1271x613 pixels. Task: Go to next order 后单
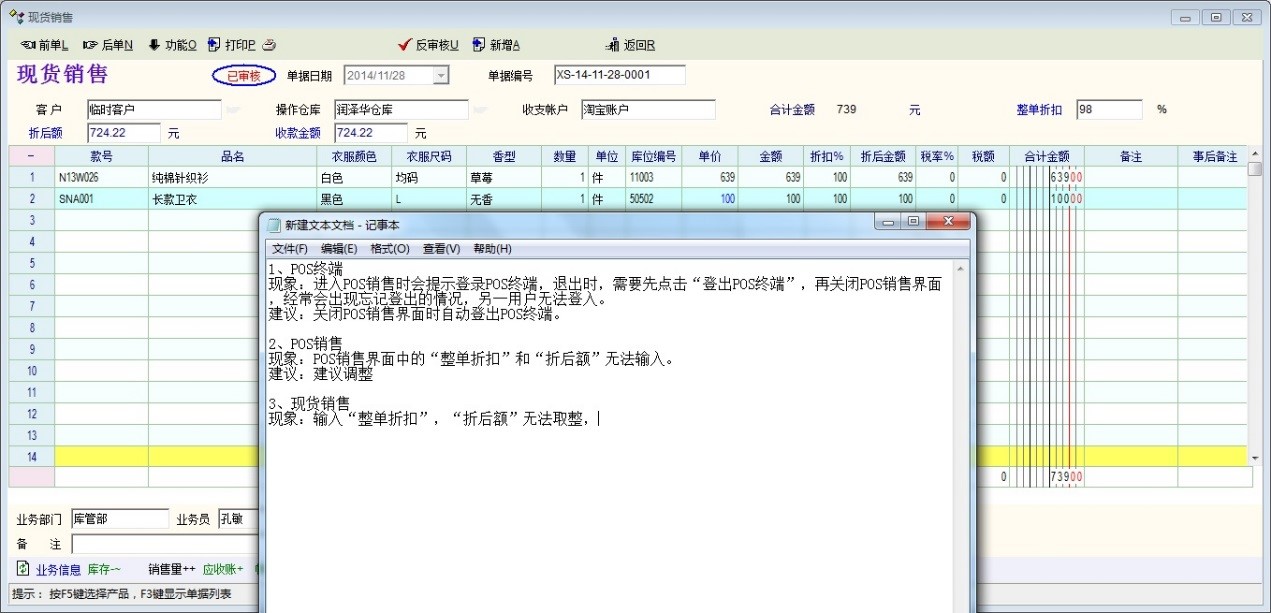coord(108,45)
